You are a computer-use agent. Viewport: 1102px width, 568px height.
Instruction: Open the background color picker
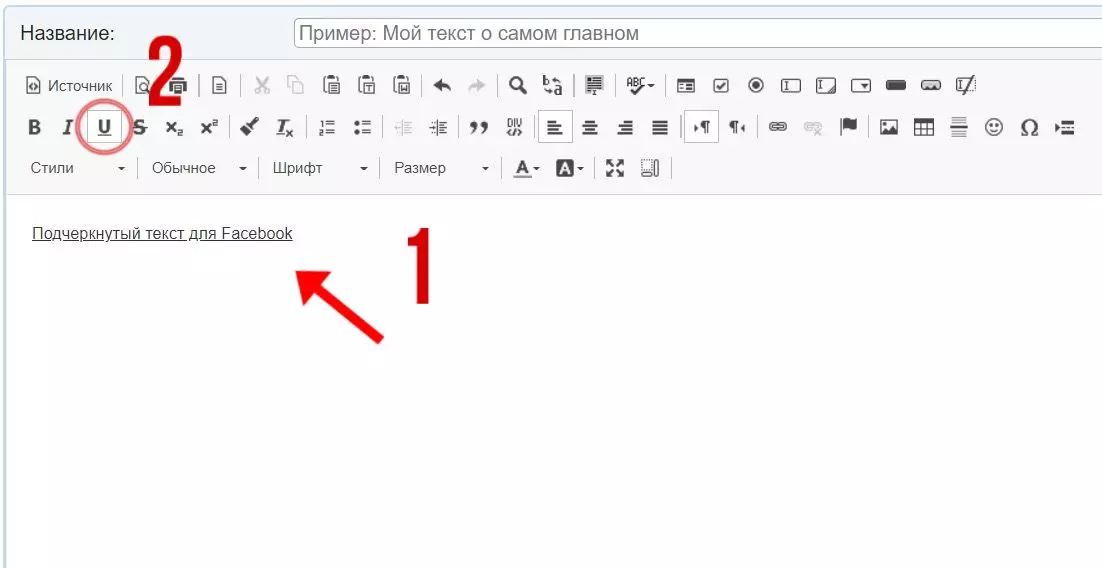tap(569, 169)
